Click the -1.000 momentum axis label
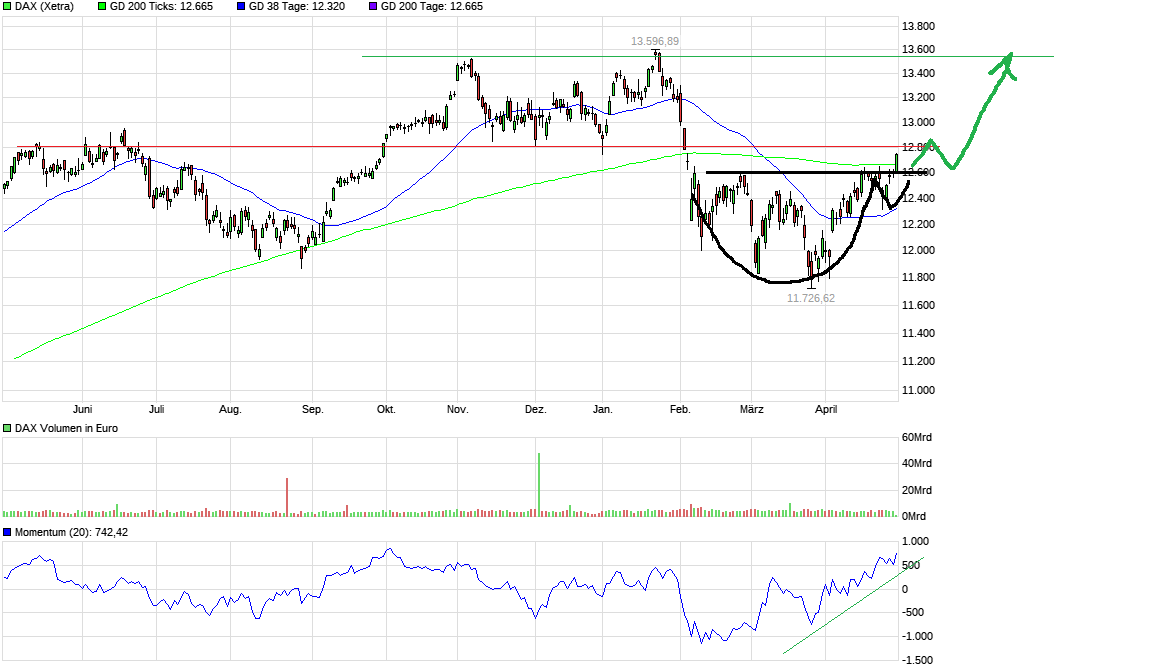 coord(918,636)
